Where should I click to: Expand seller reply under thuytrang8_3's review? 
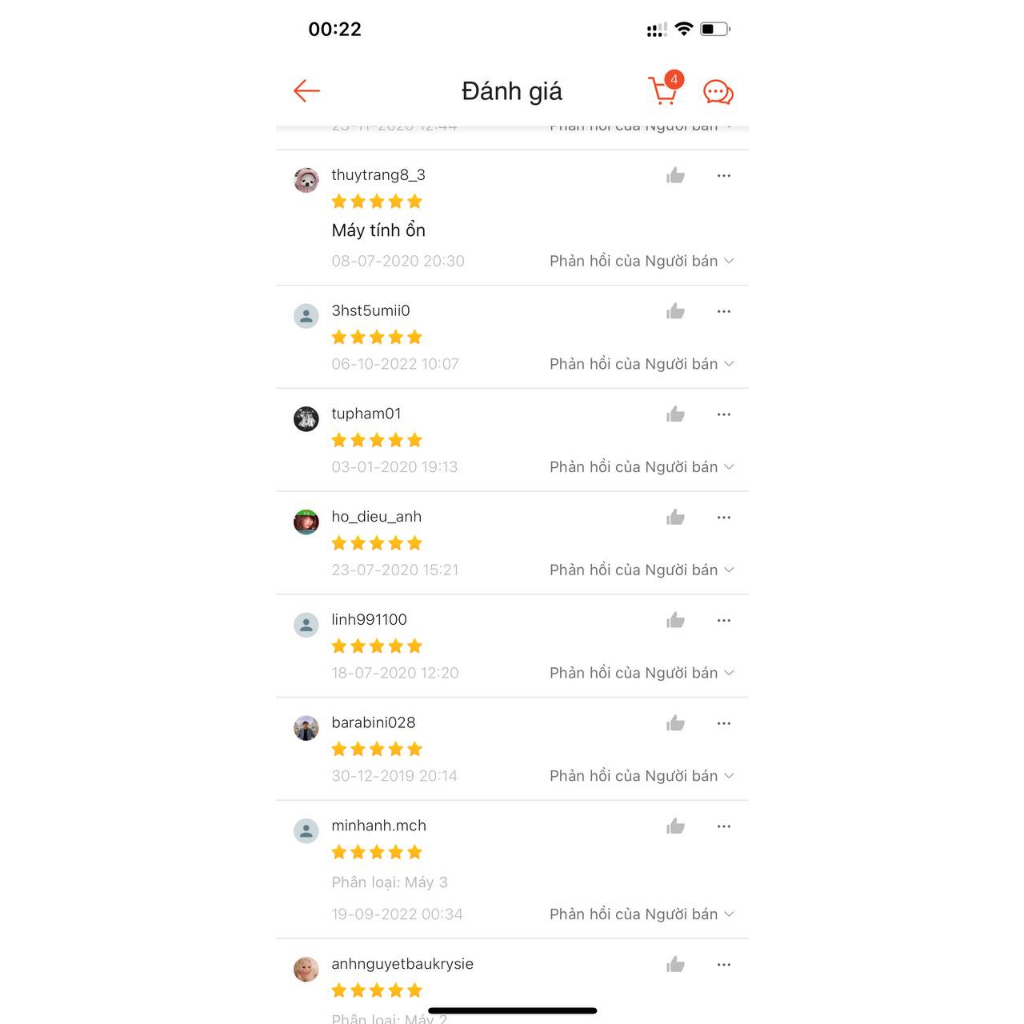point(641,261)
